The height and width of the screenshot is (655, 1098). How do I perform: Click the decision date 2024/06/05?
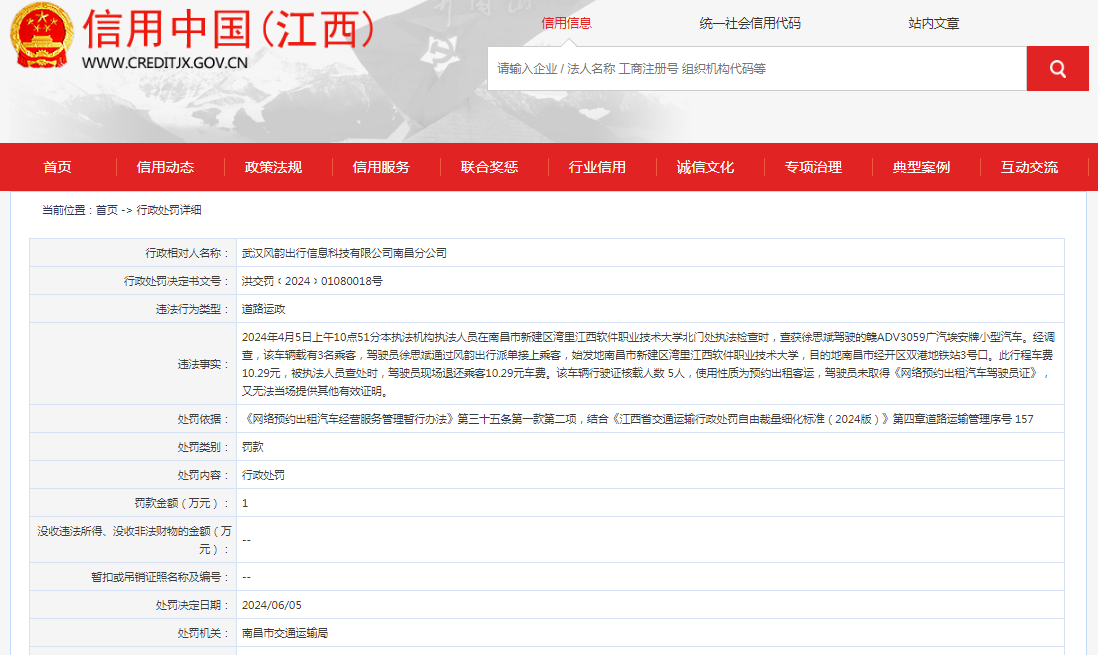pyautogui.click(x=272, y=605)
